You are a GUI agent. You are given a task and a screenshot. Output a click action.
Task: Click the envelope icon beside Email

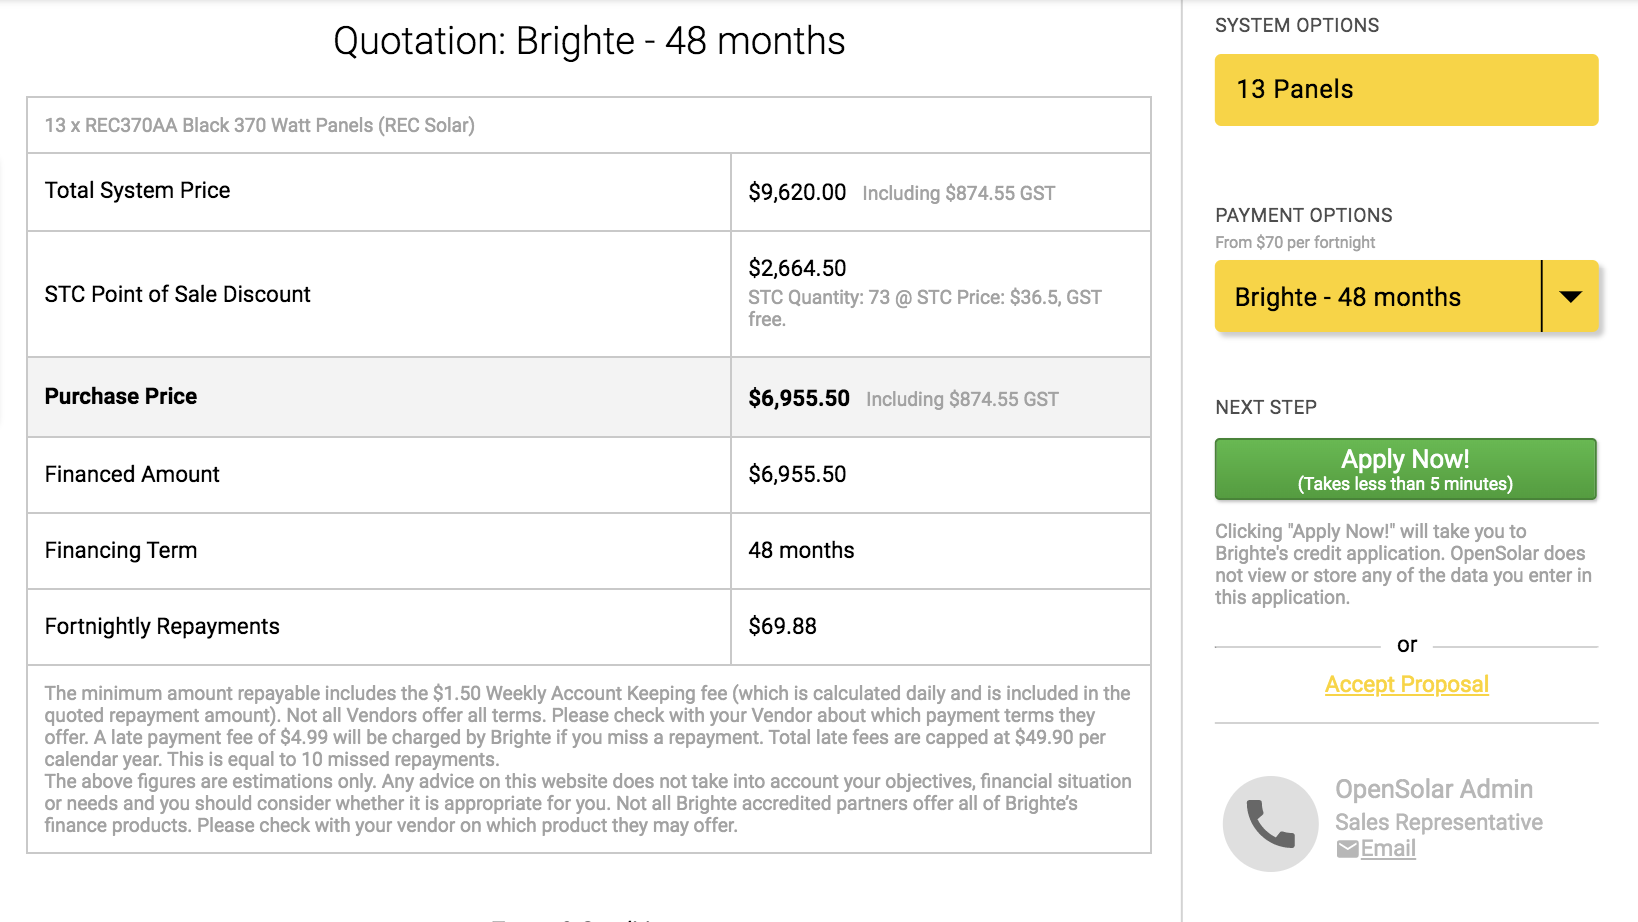coord(1347,849)
